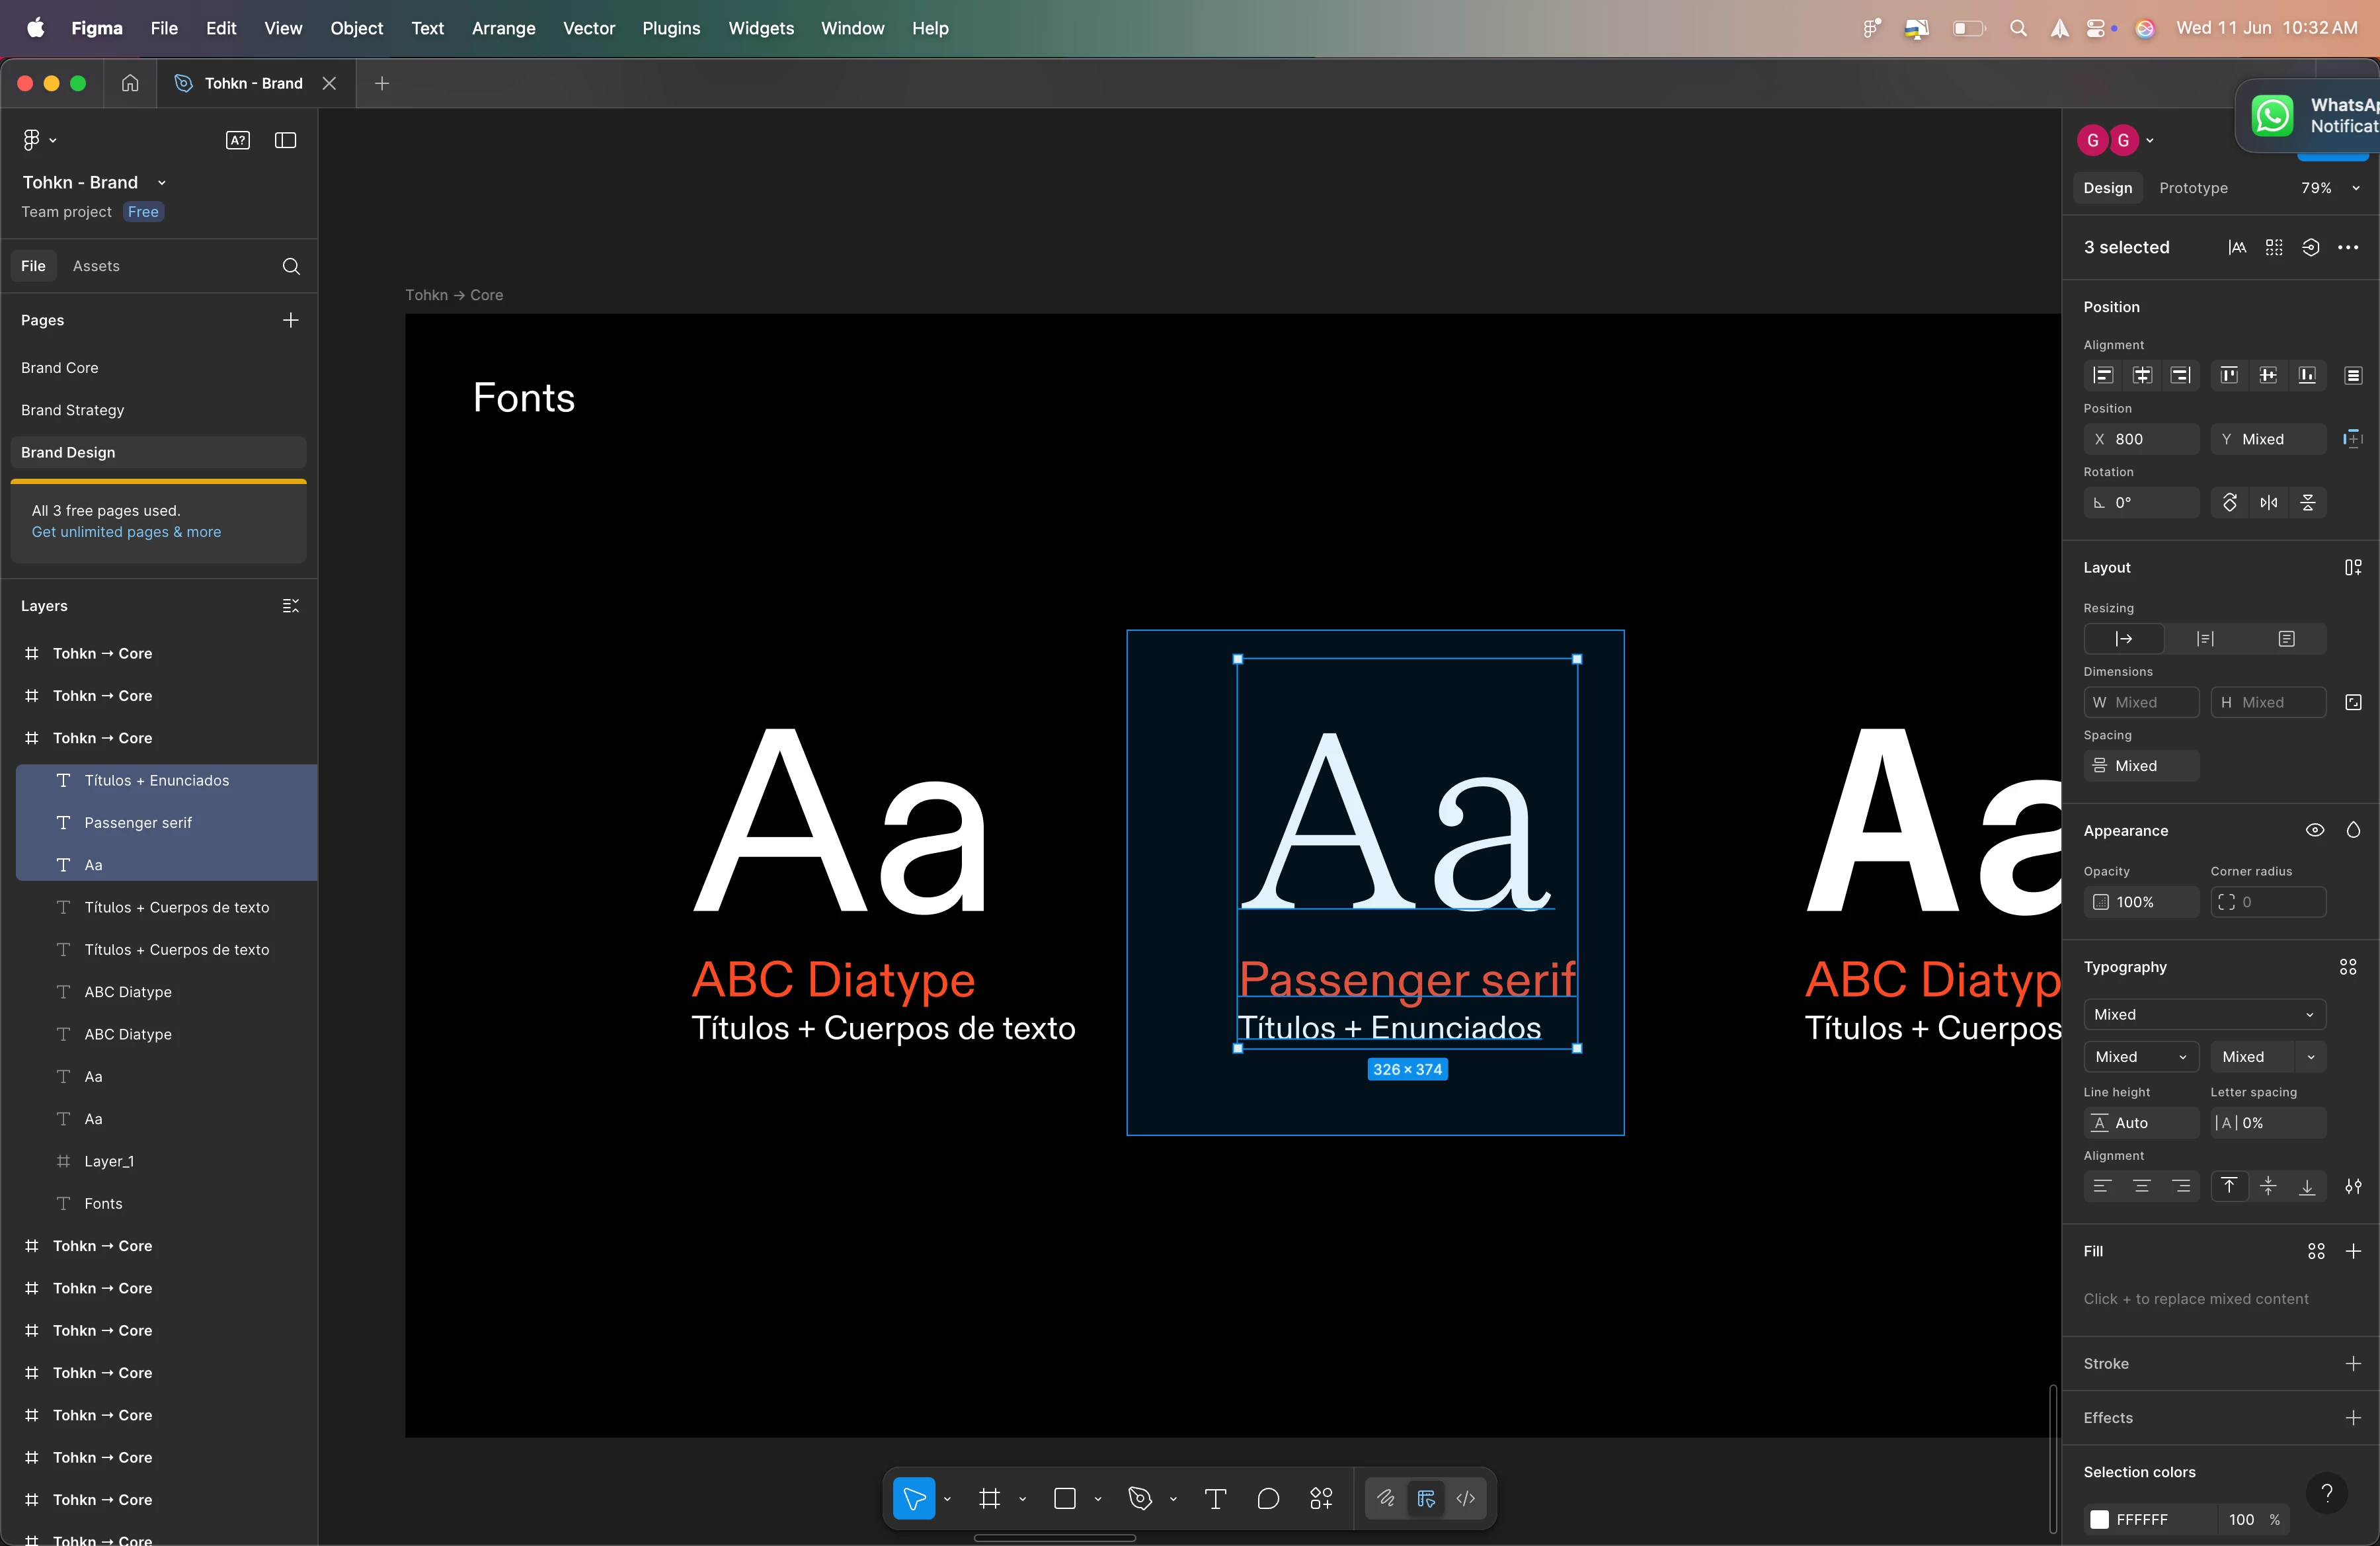Click the align top icon in Alignment
Viewport: 2380px width, 1546px height.
2229,375
